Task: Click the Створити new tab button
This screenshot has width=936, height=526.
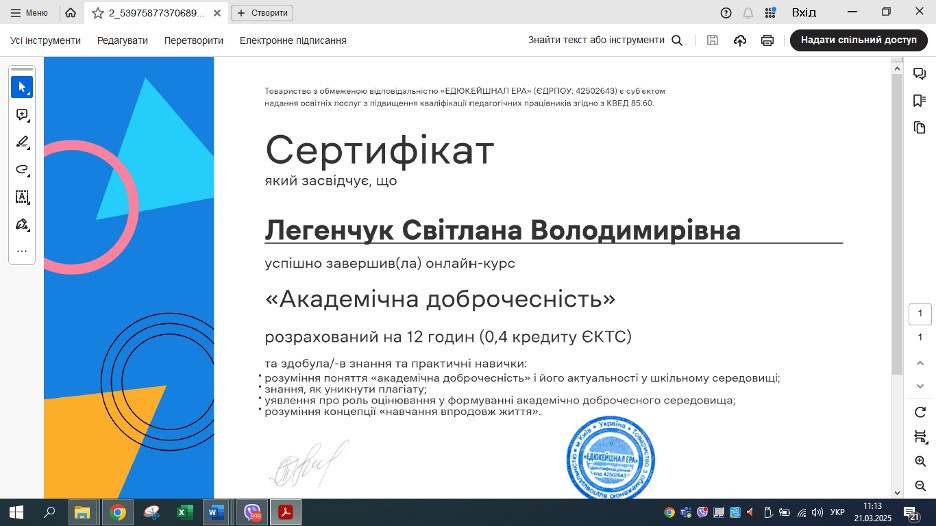Action: (x=262, y=13)
